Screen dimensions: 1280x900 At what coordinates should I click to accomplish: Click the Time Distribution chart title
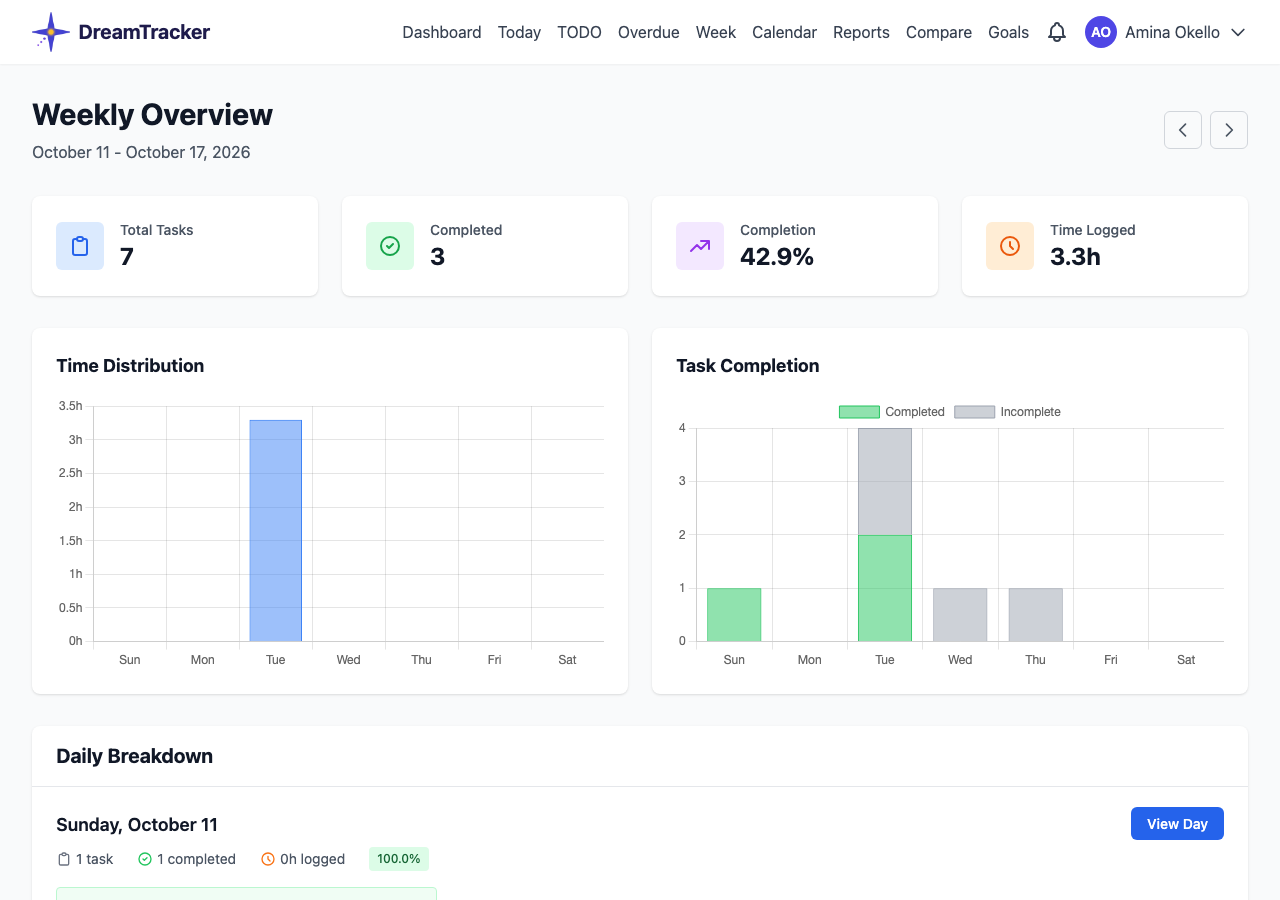(130, 366)
